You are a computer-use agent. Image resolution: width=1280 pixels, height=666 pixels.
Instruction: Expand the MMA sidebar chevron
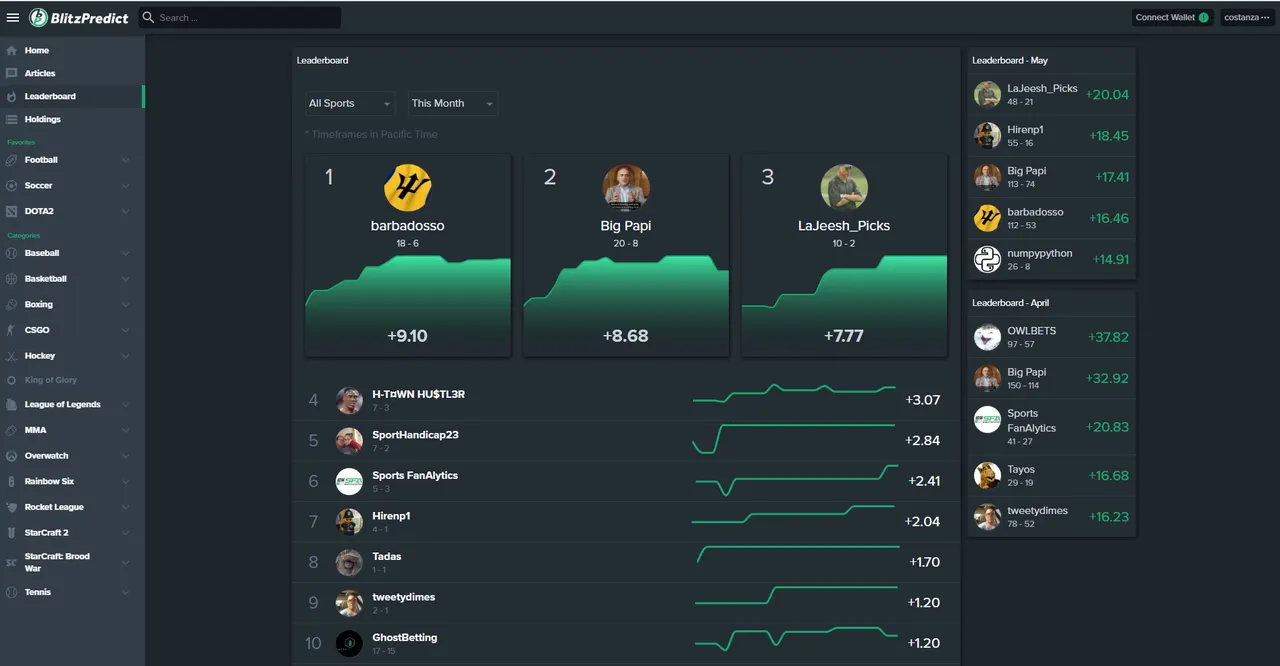point(125,430)
